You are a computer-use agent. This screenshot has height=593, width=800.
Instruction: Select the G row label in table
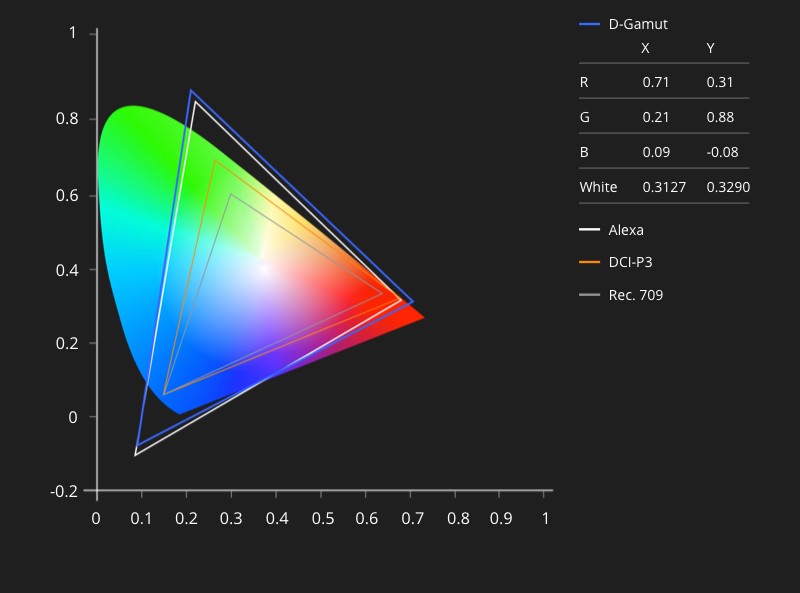pyautogui.click(x=585, y=117)
